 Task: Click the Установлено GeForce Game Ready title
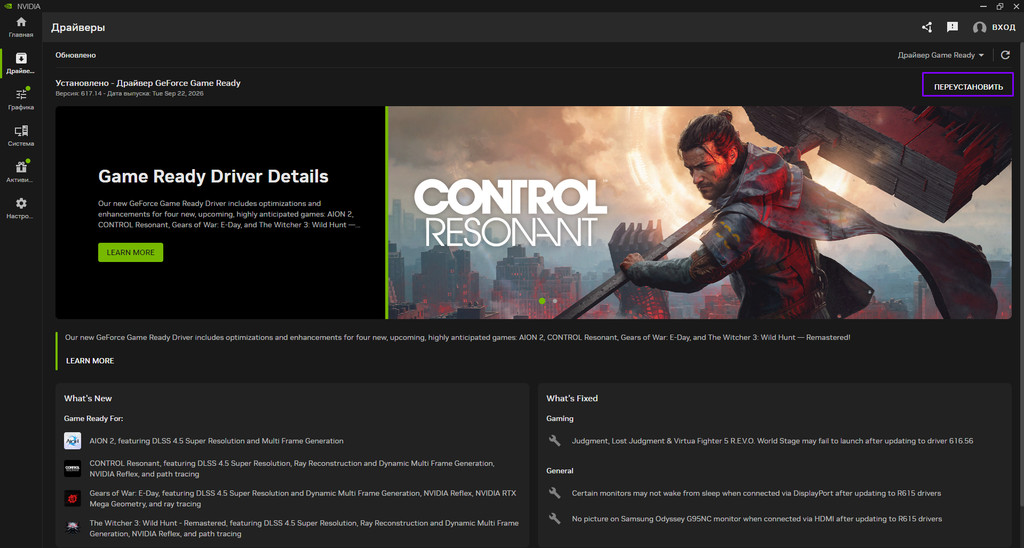tap(148, 83)
